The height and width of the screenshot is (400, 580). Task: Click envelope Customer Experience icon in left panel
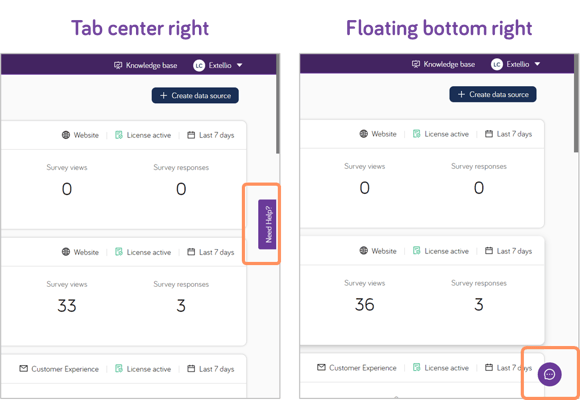coord(23,369)
